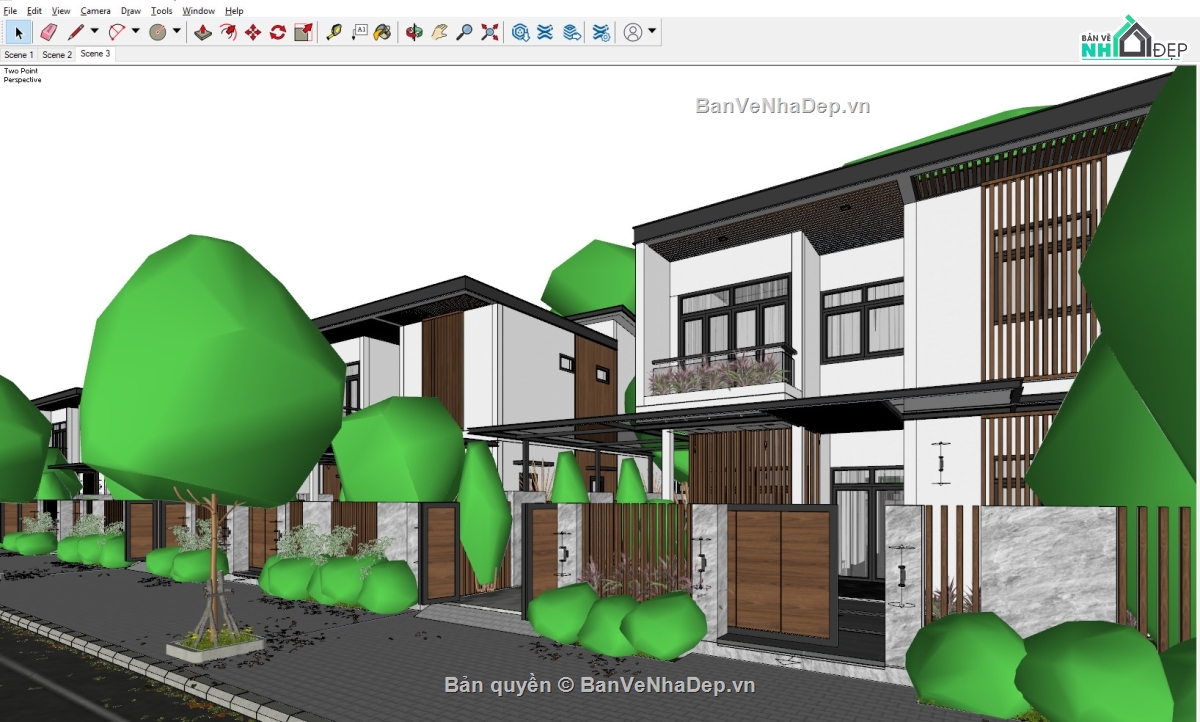Select the Move tool
Image resolution: width=1200 pixels, height=722 pixels.
(253, 31)
